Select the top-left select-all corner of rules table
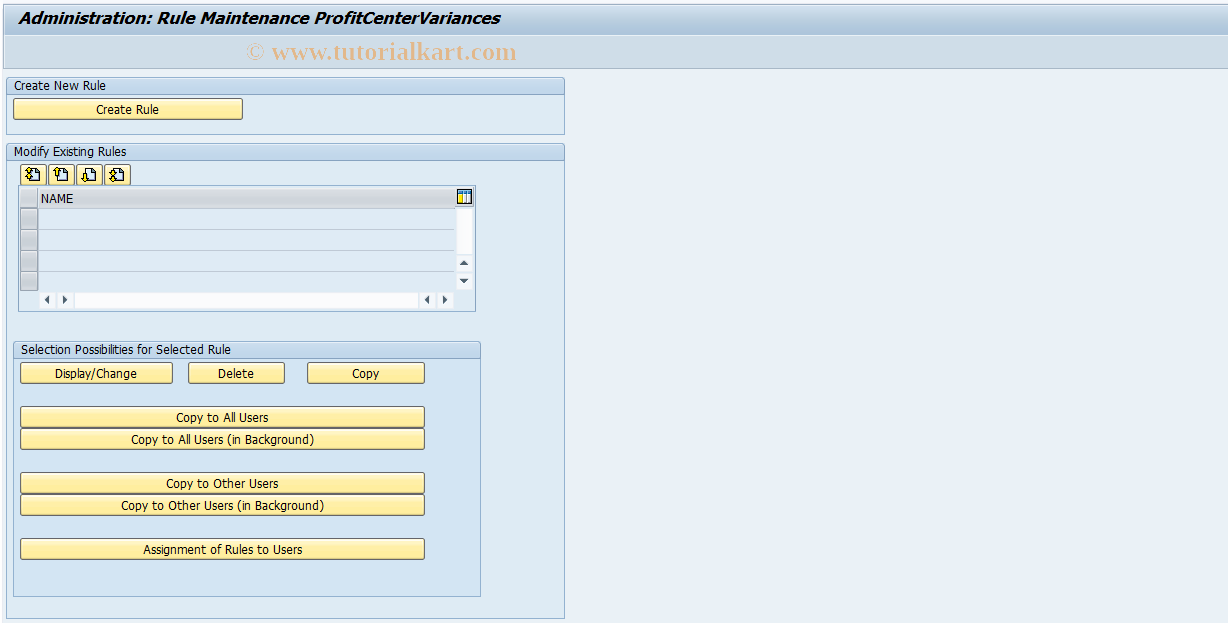 29,198
